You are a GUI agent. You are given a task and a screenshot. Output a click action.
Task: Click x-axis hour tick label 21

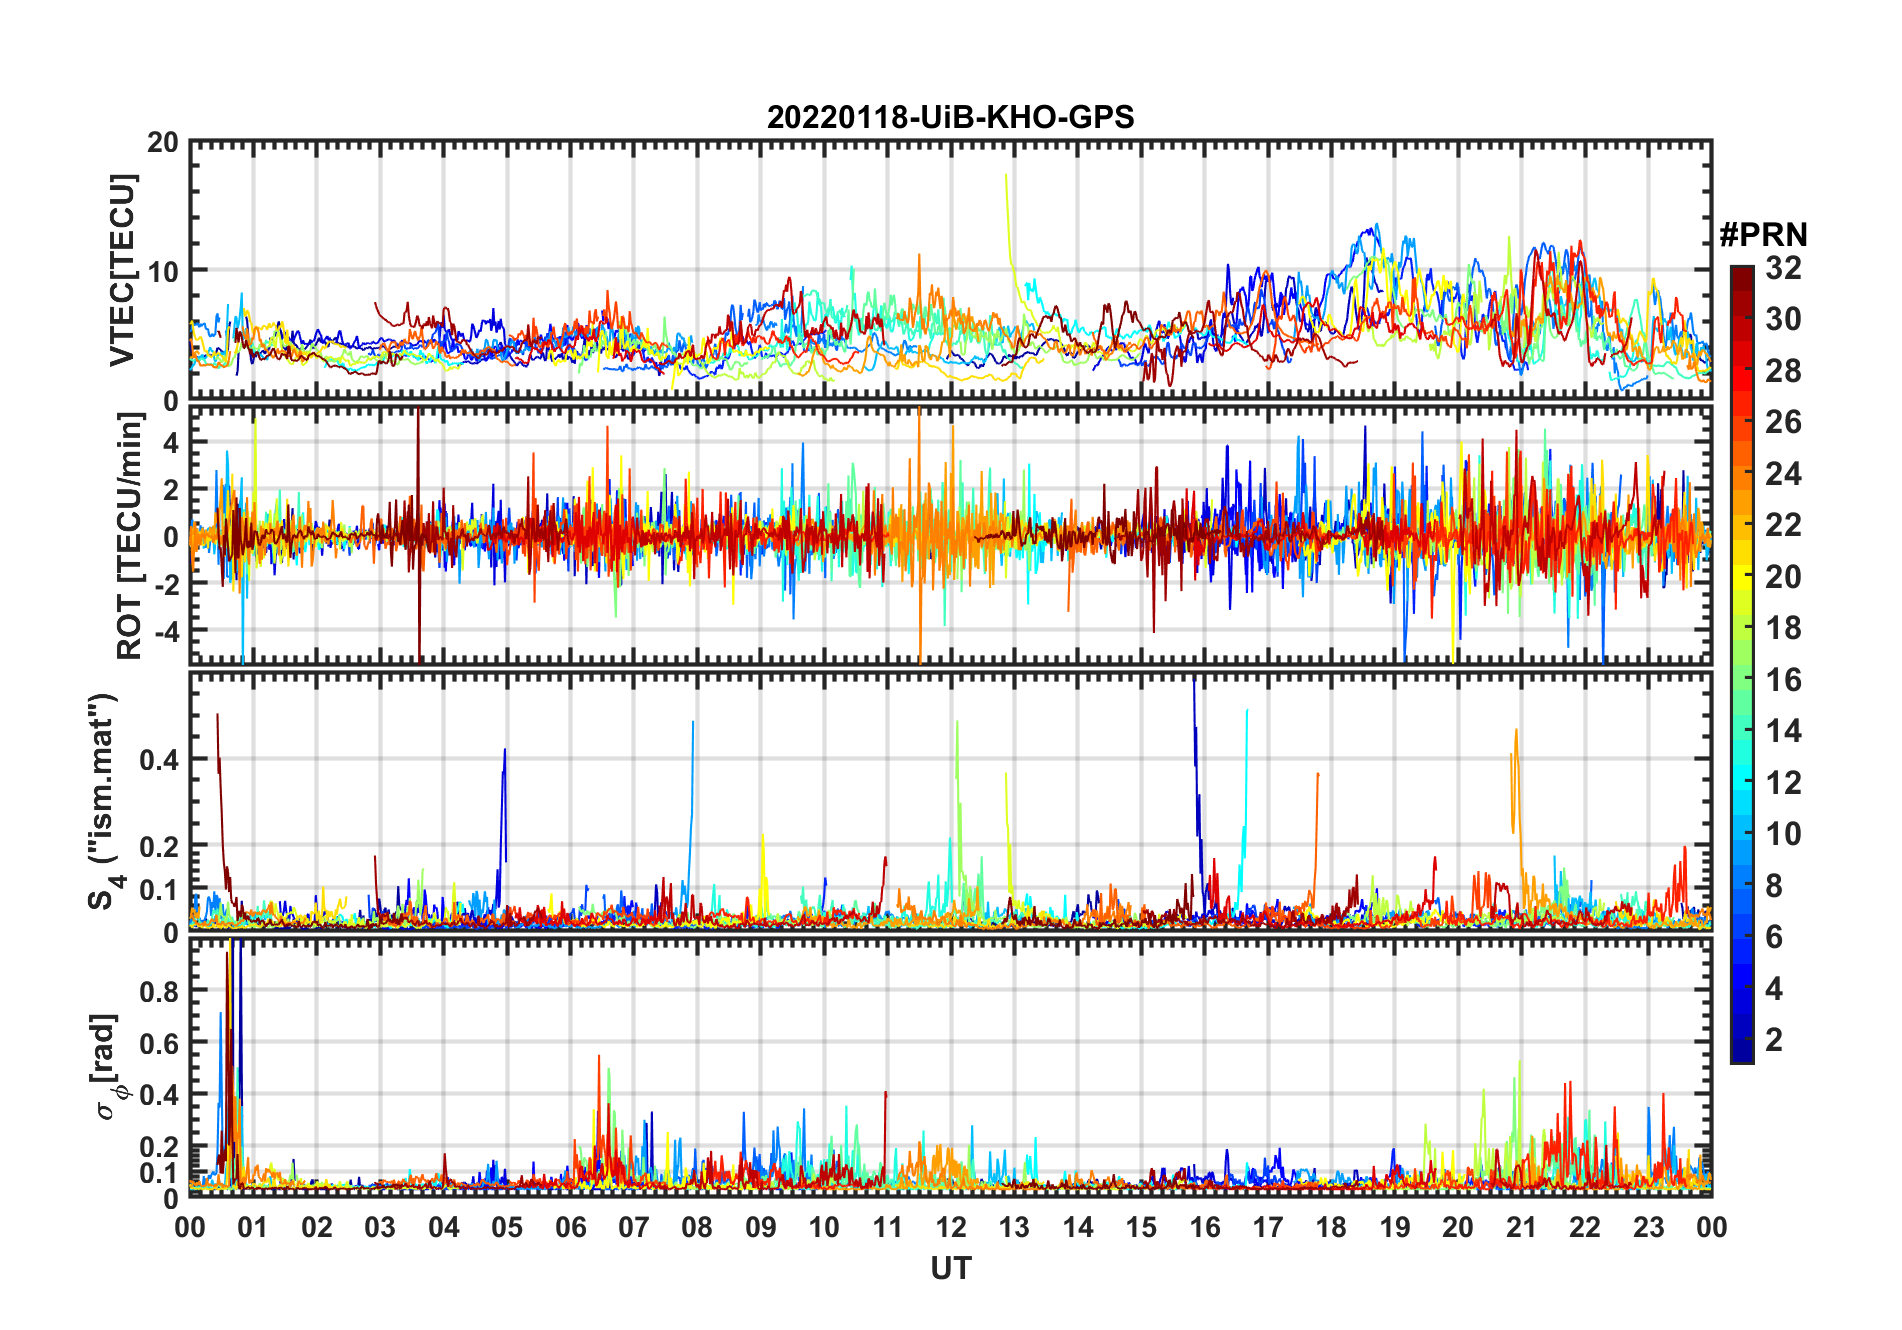[x=1521, y=1227]
